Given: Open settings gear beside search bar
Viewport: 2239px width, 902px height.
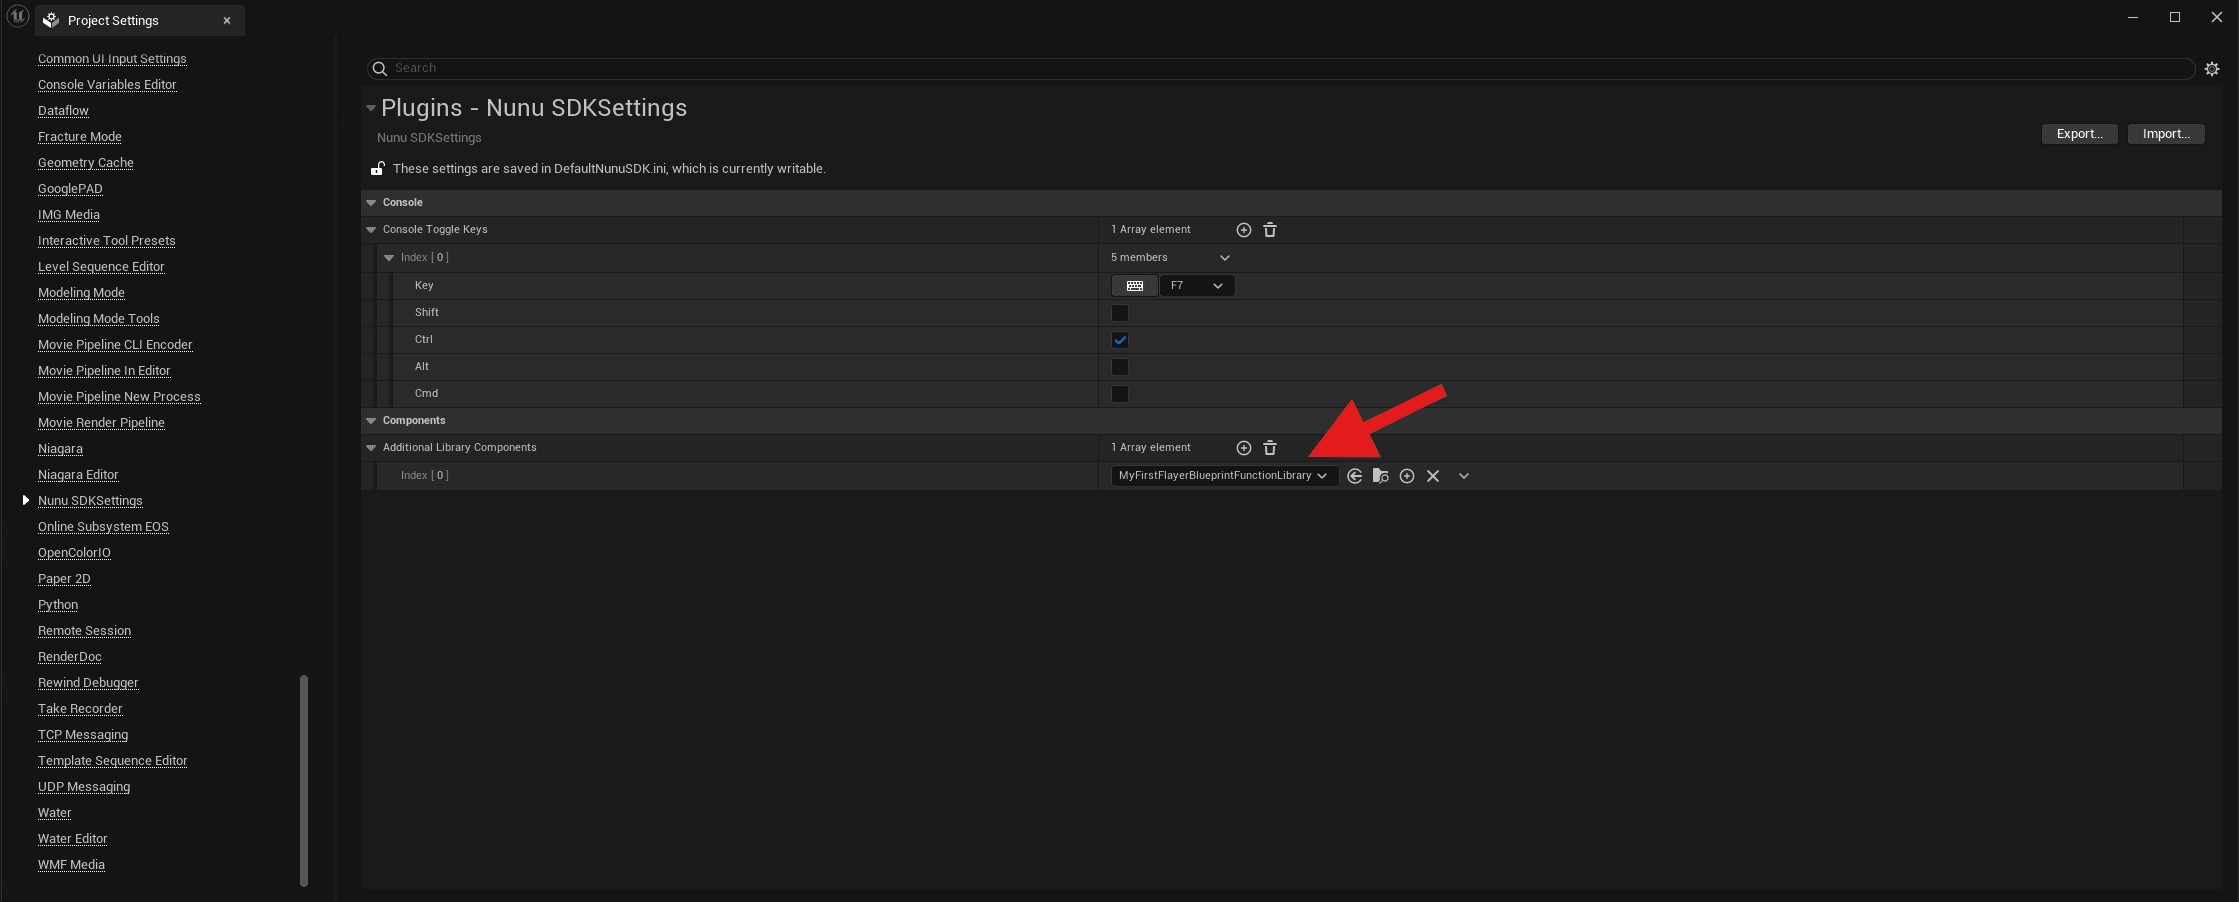Looking at the screenshot, I should 2212,69.
